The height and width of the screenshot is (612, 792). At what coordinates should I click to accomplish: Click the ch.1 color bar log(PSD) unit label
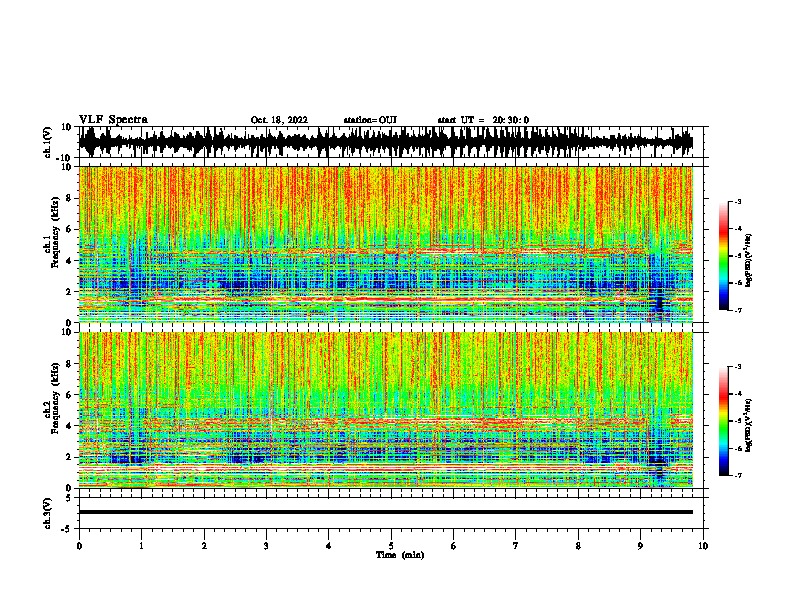748,261
